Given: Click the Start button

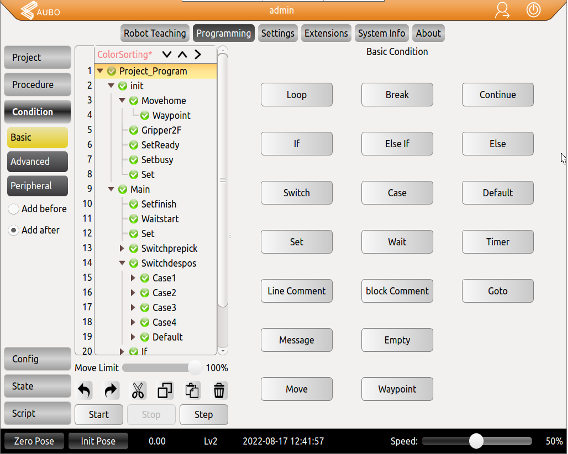Looking at the screenshot, I should tap(99, 415).
